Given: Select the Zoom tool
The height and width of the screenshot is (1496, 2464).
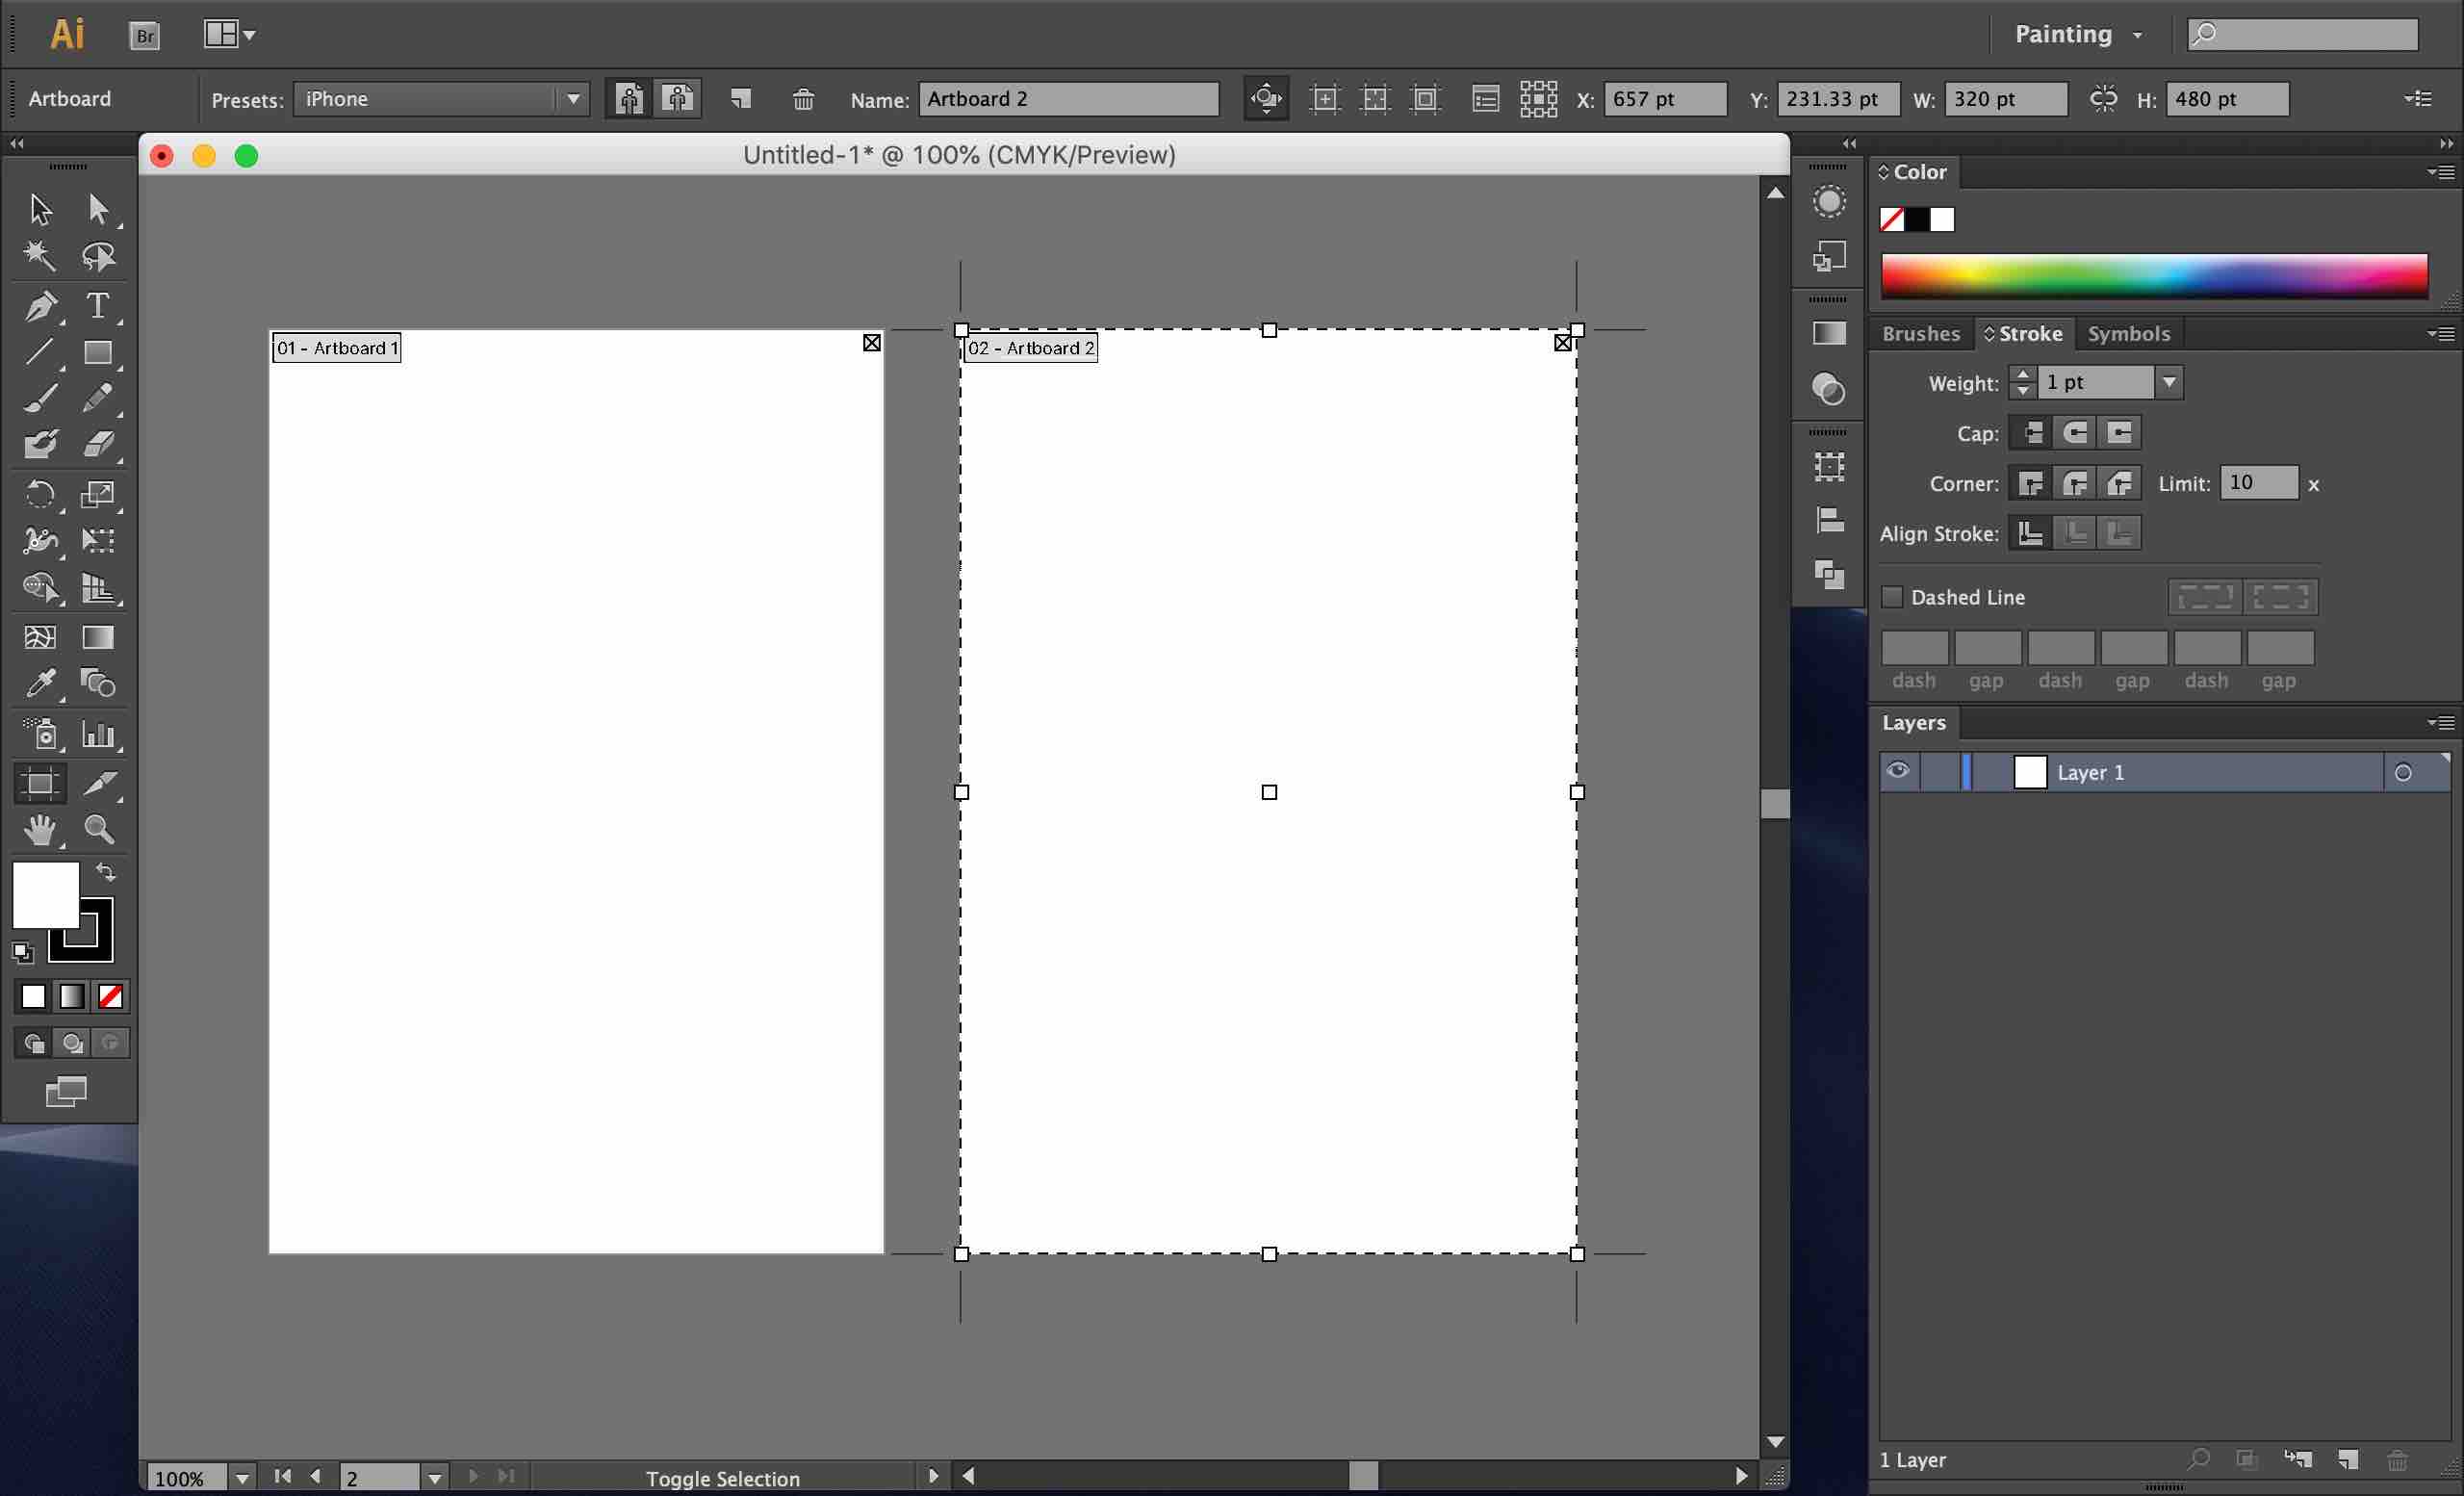Looking at the screenshot, I should tap(98, 829).
